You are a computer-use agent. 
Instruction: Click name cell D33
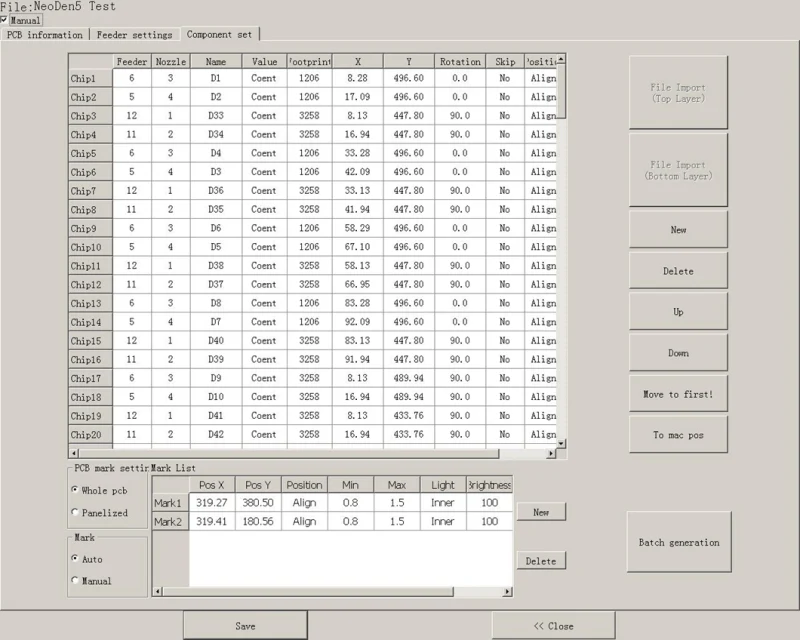pyautogui.click(x=216, y=115)
